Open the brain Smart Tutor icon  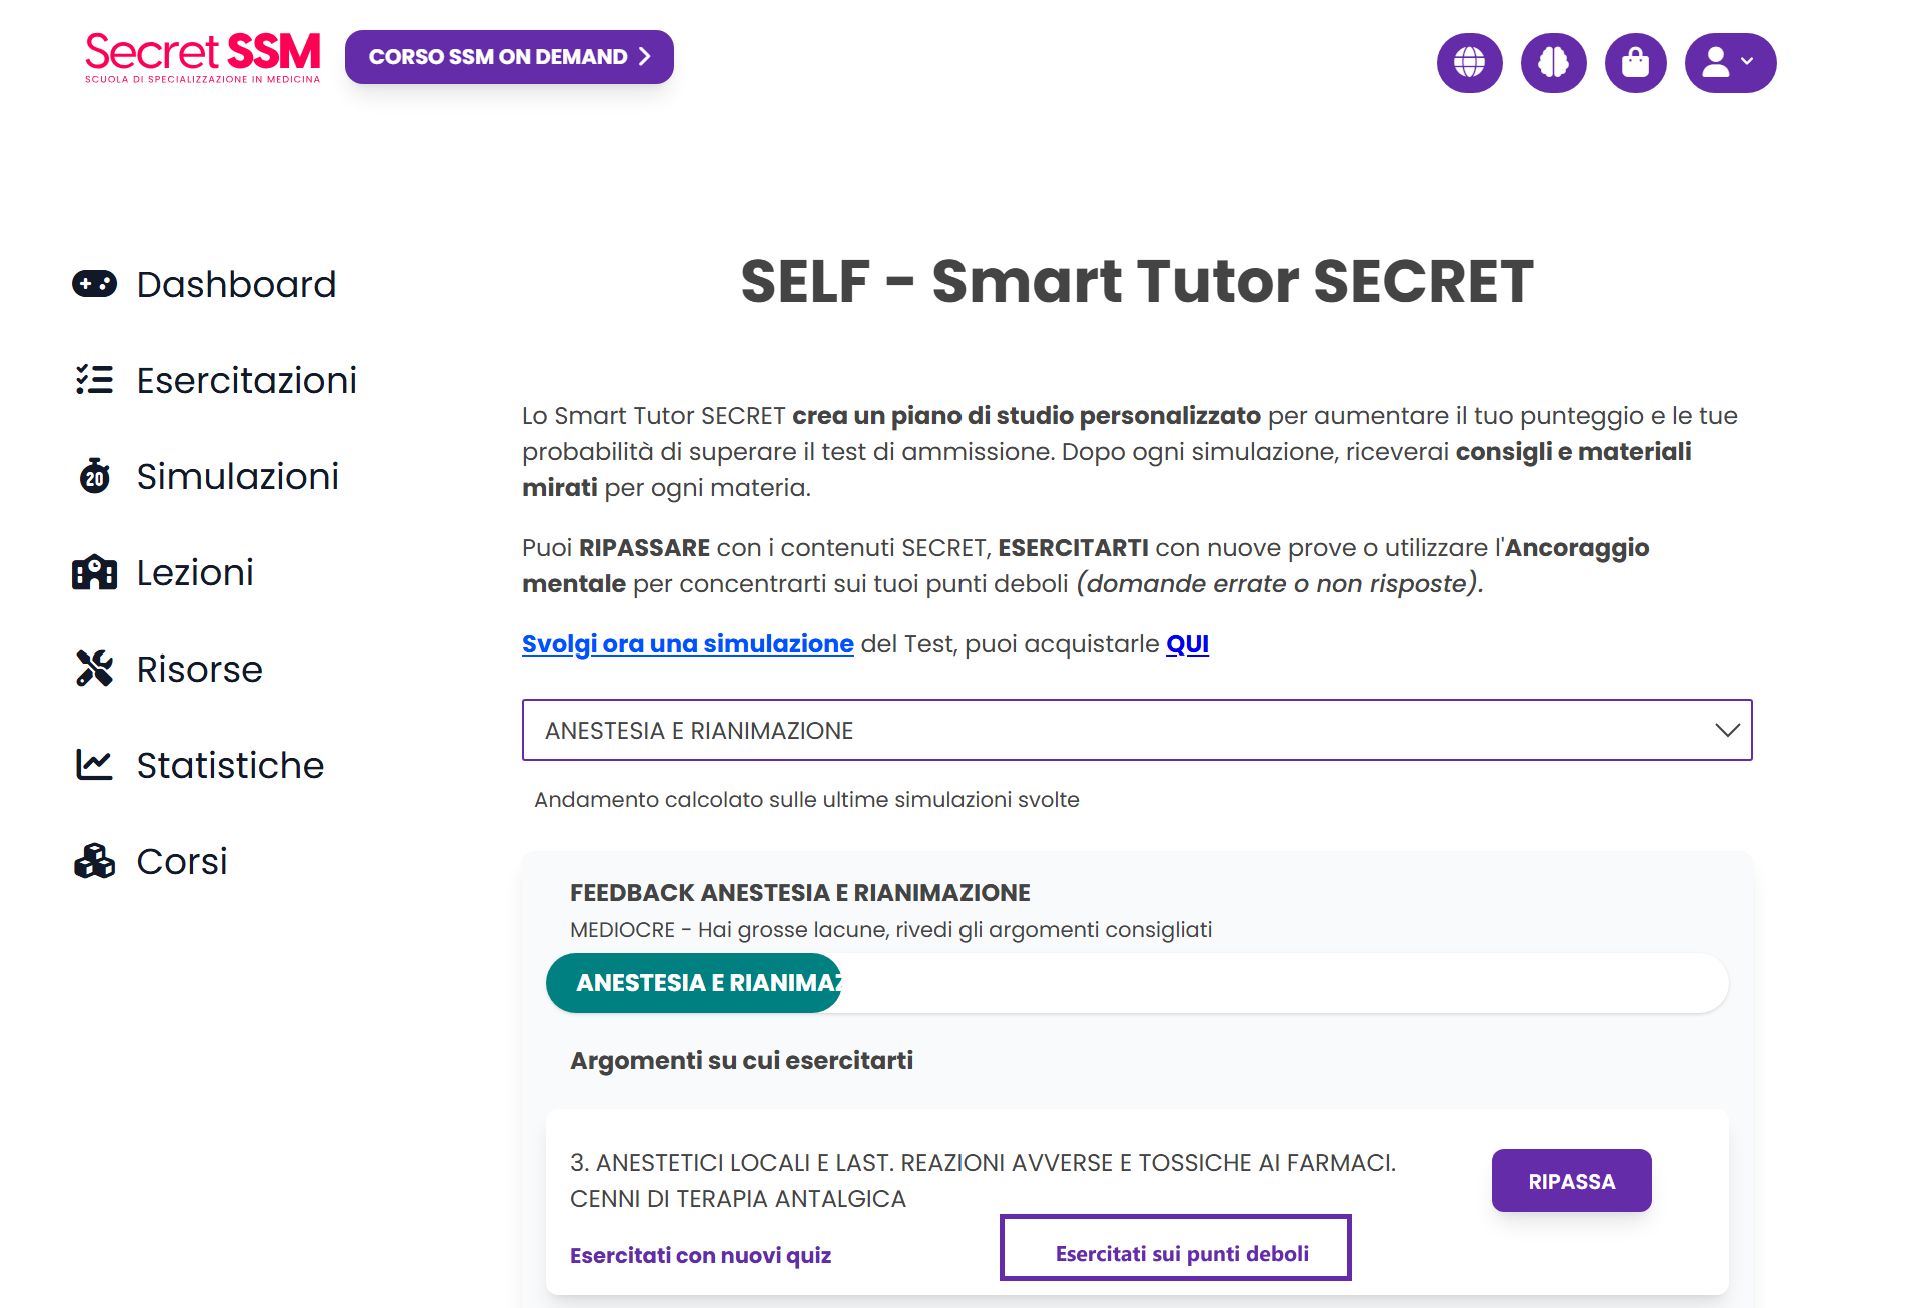tap(1553, 63)
